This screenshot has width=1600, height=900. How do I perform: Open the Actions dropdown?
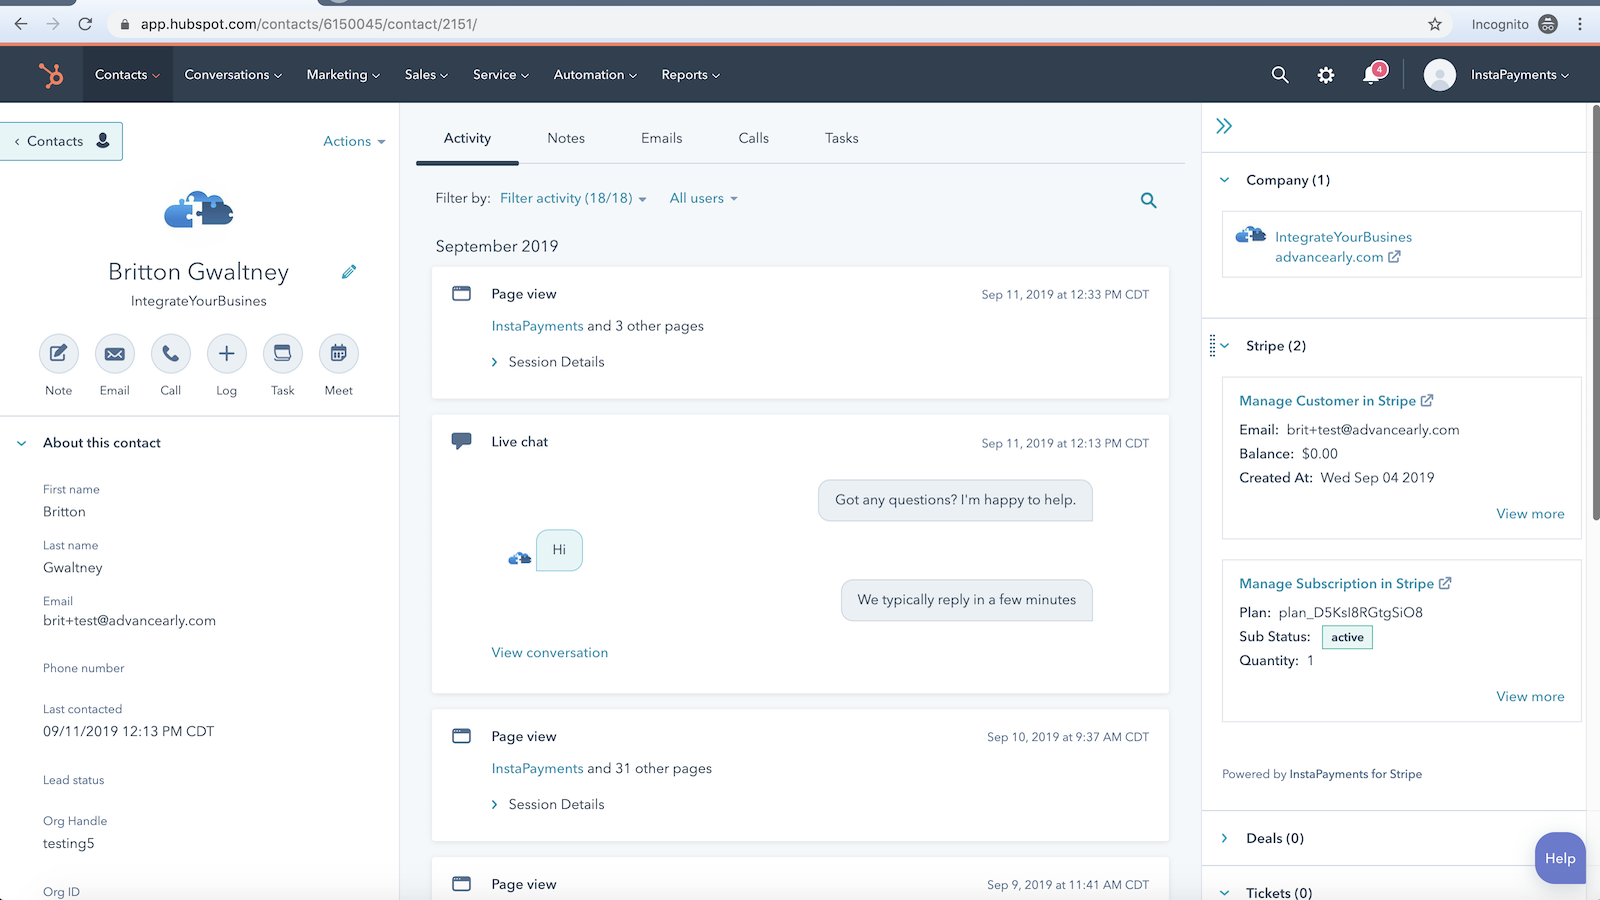click(354, 142)
